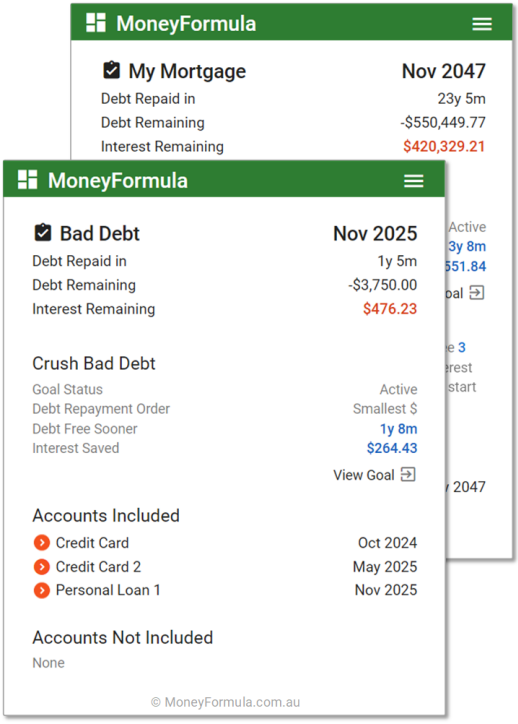Expand the Credit Card account chevron
This screenshot has height=724, width=518.
42,543
